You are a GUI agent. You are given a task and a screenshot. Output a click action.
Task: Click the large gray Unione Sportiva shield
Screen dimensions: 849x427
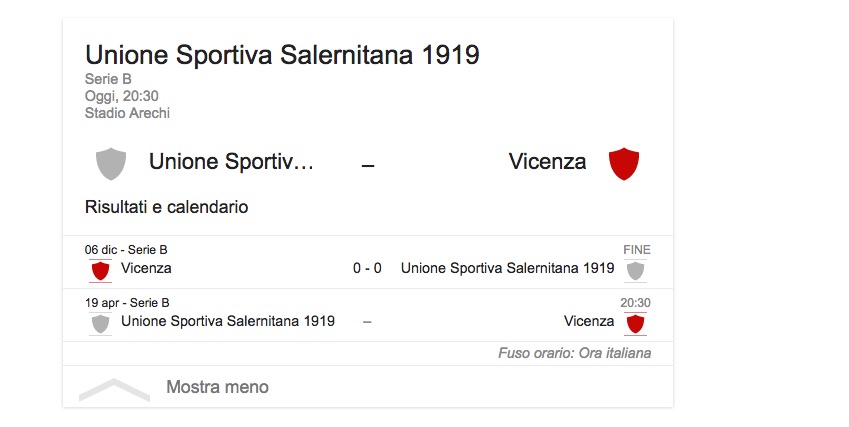[x=110, y=163]
